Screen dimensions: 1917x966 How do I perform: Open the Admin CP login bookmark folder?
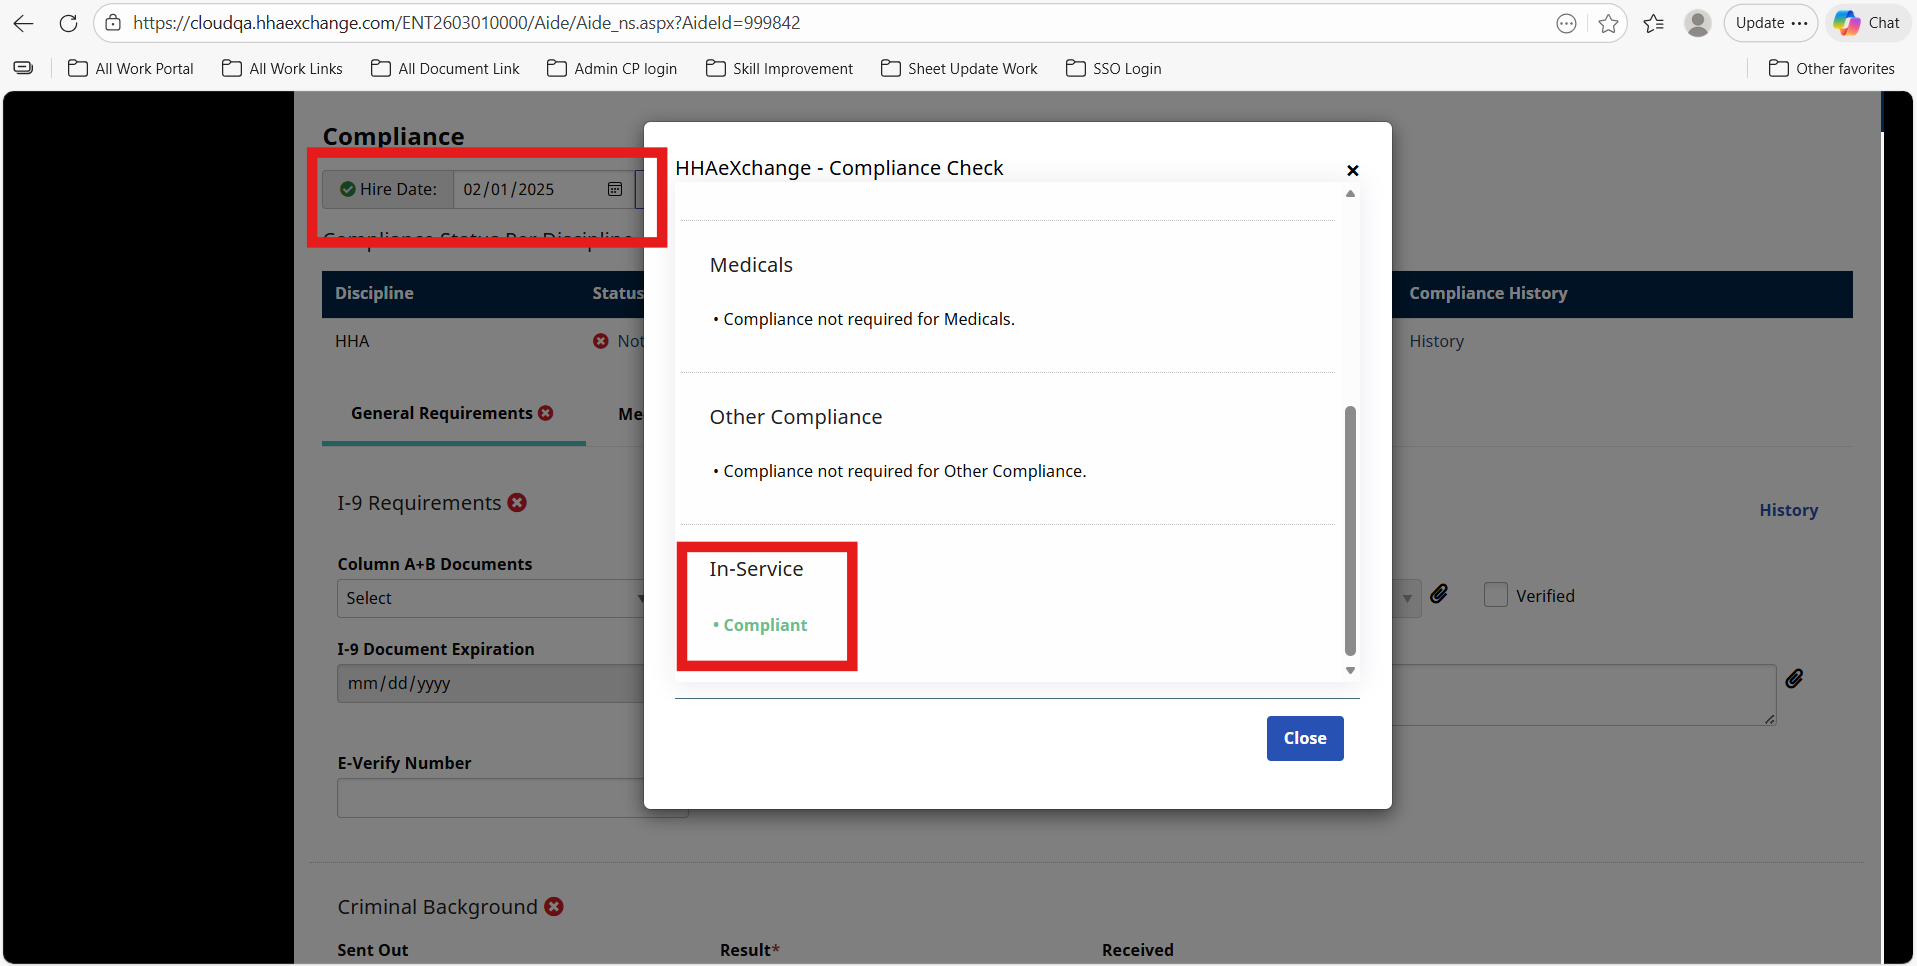(x=612, y=69)
